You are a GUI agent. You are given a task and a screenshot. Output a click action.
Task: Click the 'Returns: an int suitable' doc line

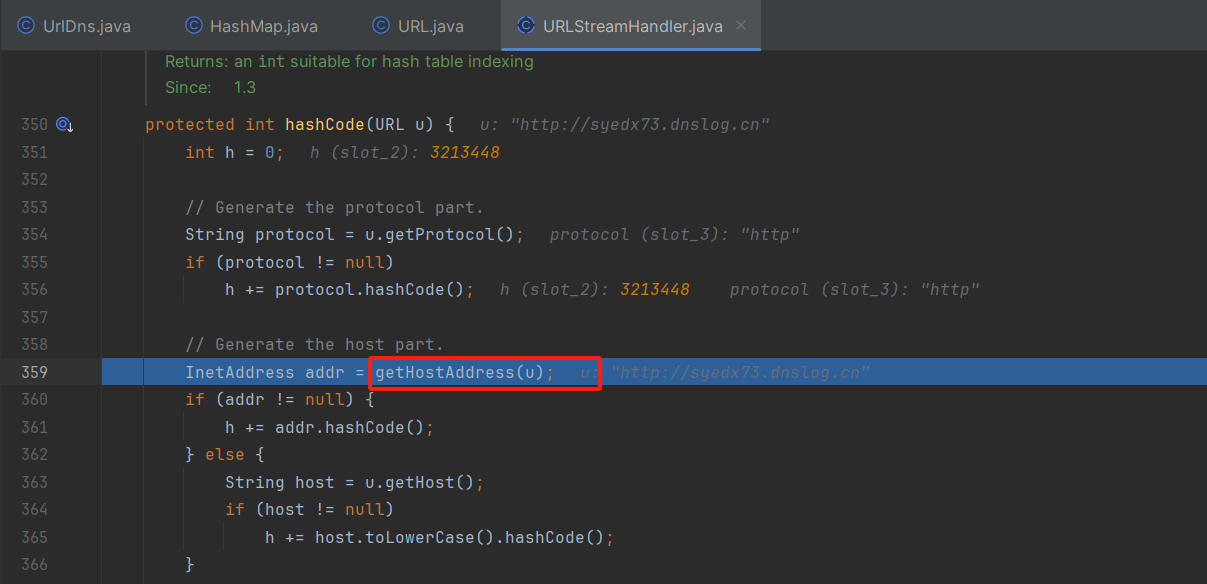349,61
